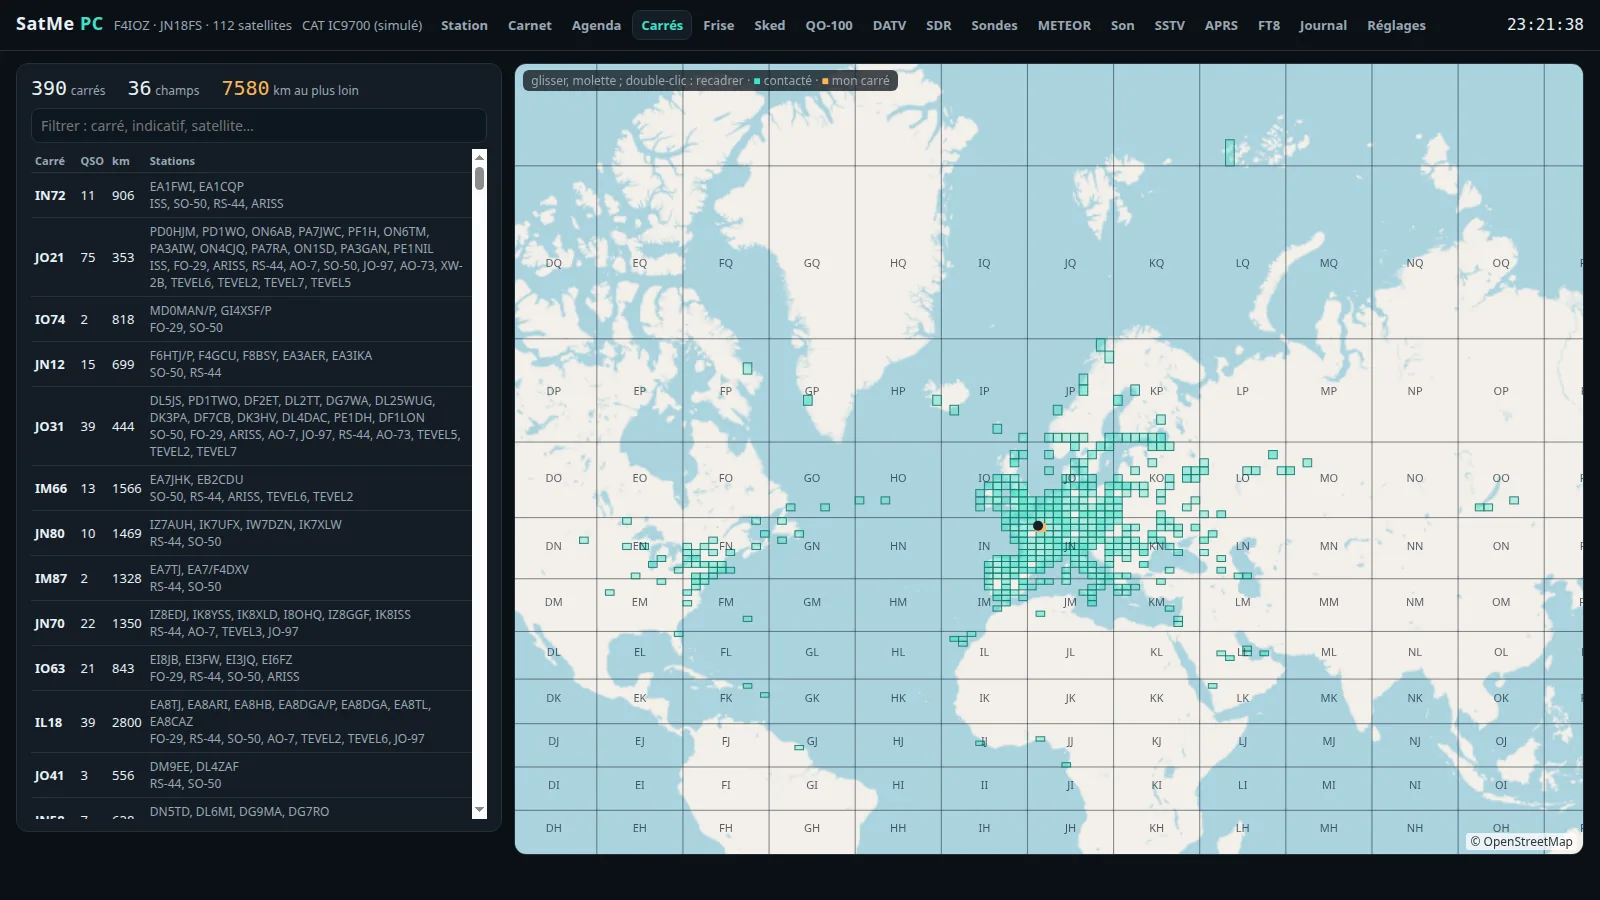Click the scrollbar down arrow in grid list
The width and height of the screenshot is (1600, 900).
pos(479,810)
